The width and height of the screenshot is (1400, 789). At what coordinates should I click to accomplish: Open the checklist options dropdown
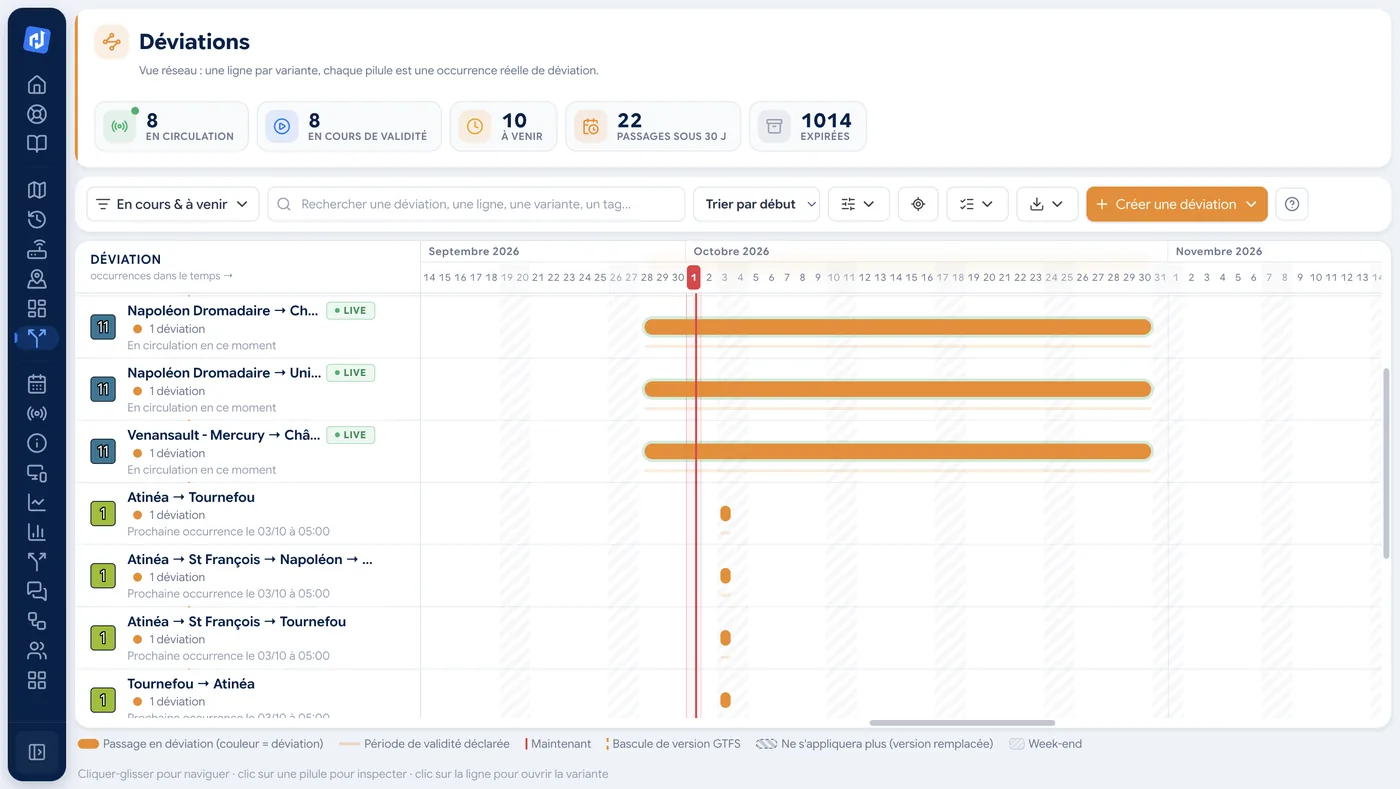pyautogui.click(x=977, y=204)
